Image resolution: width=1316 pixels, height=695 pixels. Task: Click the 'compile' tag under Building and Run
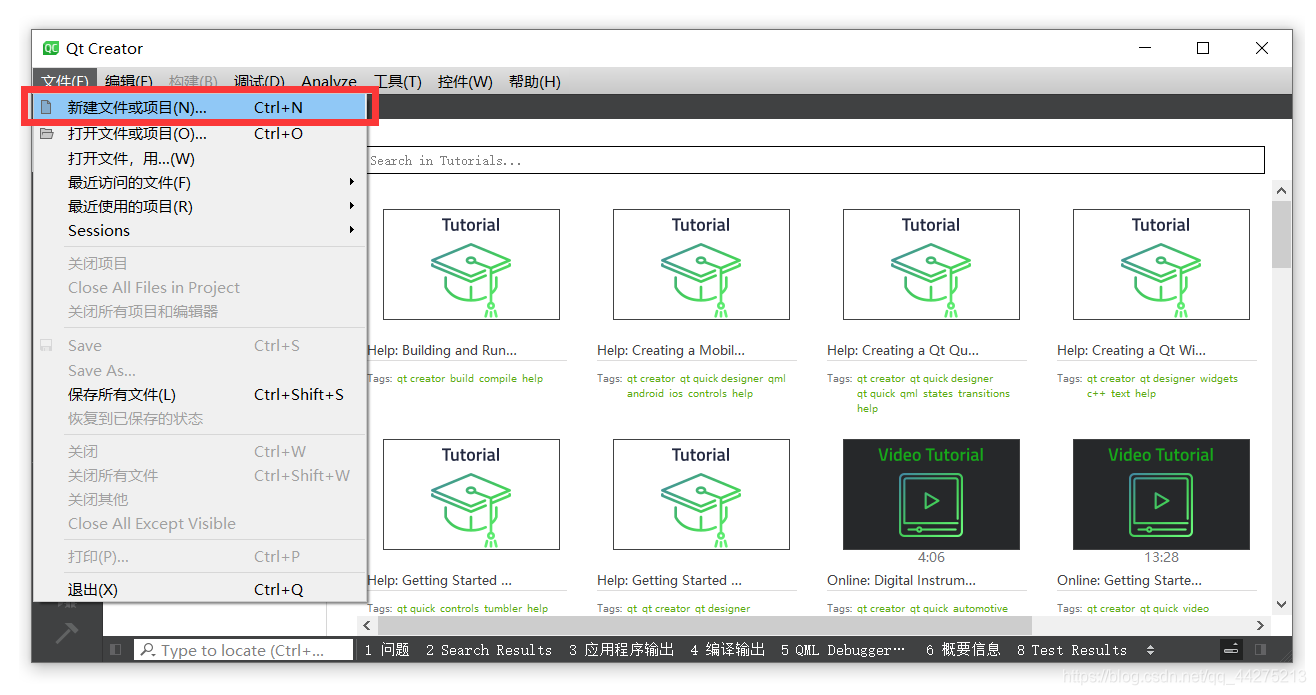point(500,379)
